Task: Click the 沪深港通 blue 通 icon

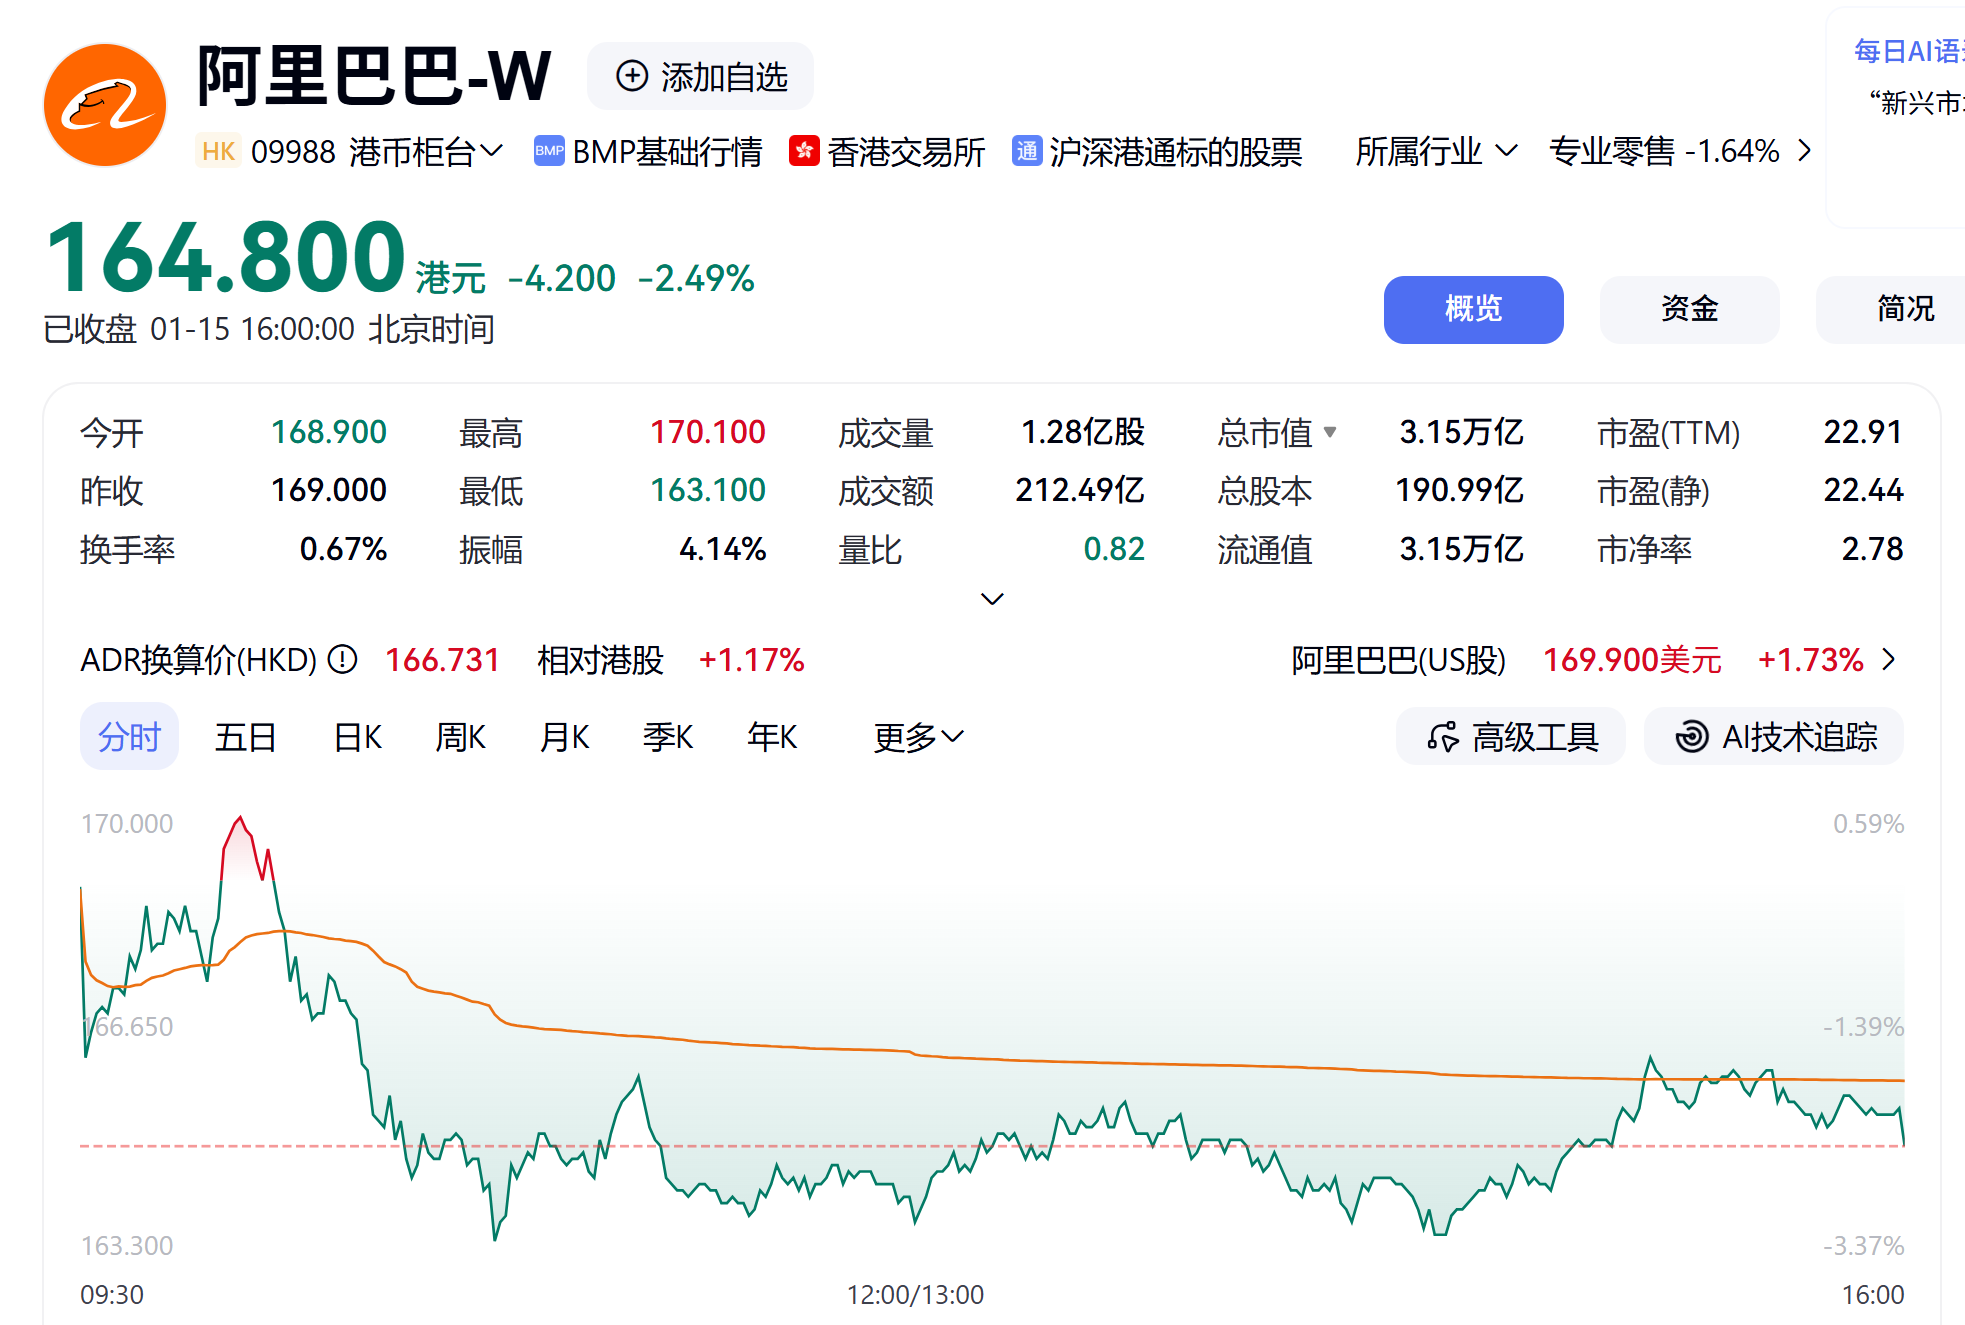Action: (1026, 151)
